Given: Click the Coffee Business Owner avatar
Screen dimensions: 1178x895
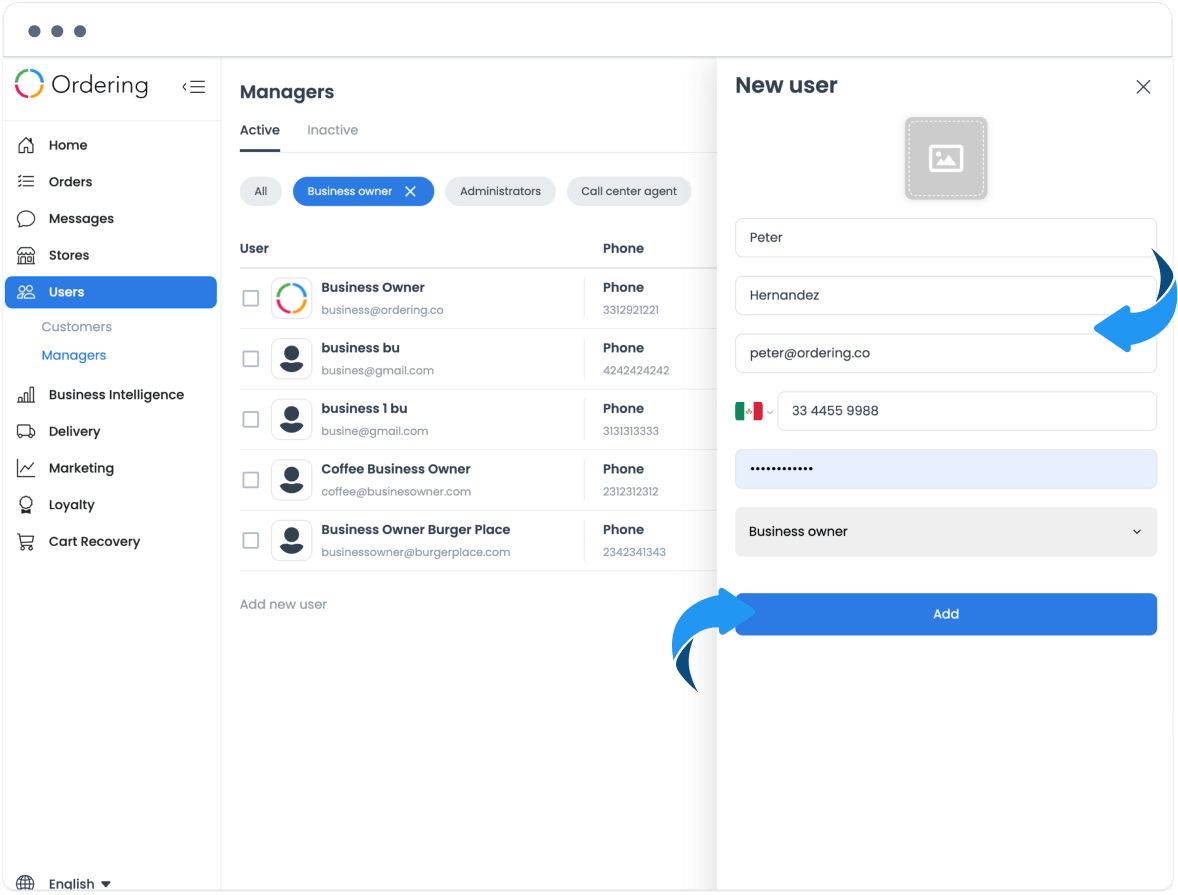Looking at the screenshot, I should tap(291, 479).
